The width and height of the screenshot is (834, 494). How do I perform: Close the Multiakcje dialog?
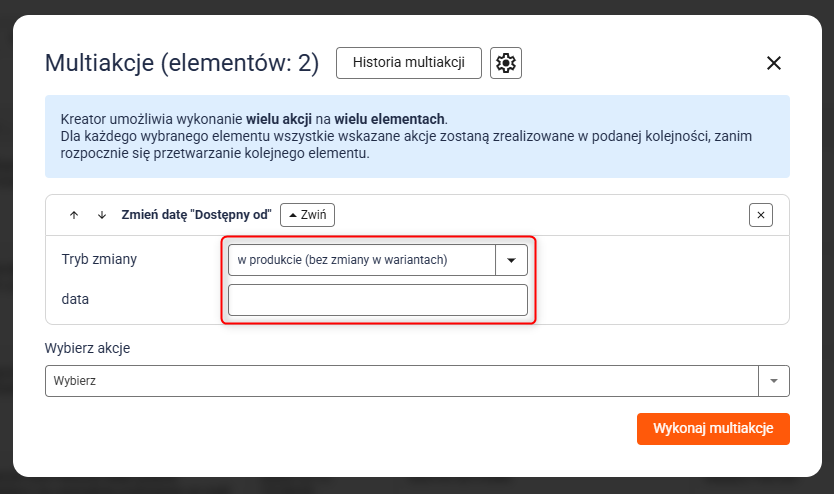[x=773, y=63]
